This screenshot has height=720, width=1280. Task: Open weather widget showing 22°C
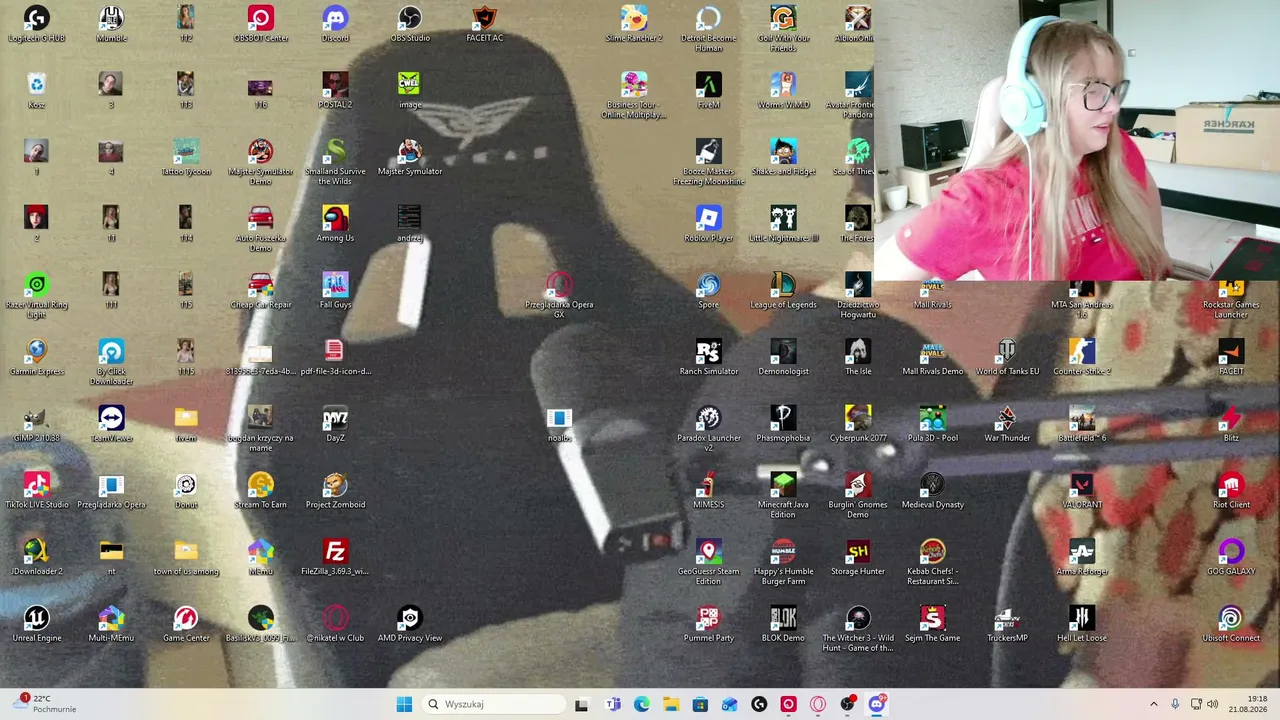[x=45, y=704]
